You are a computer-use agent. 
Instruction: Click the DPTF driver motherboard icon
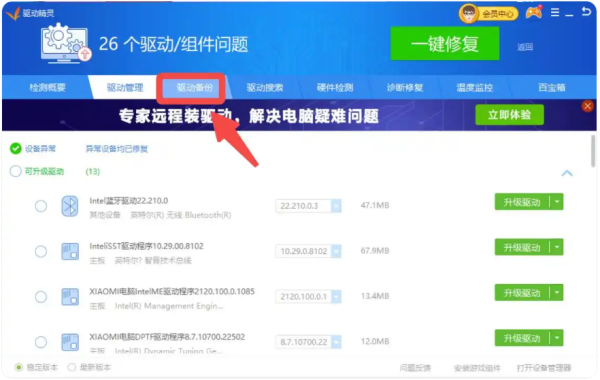coord(70,342)
